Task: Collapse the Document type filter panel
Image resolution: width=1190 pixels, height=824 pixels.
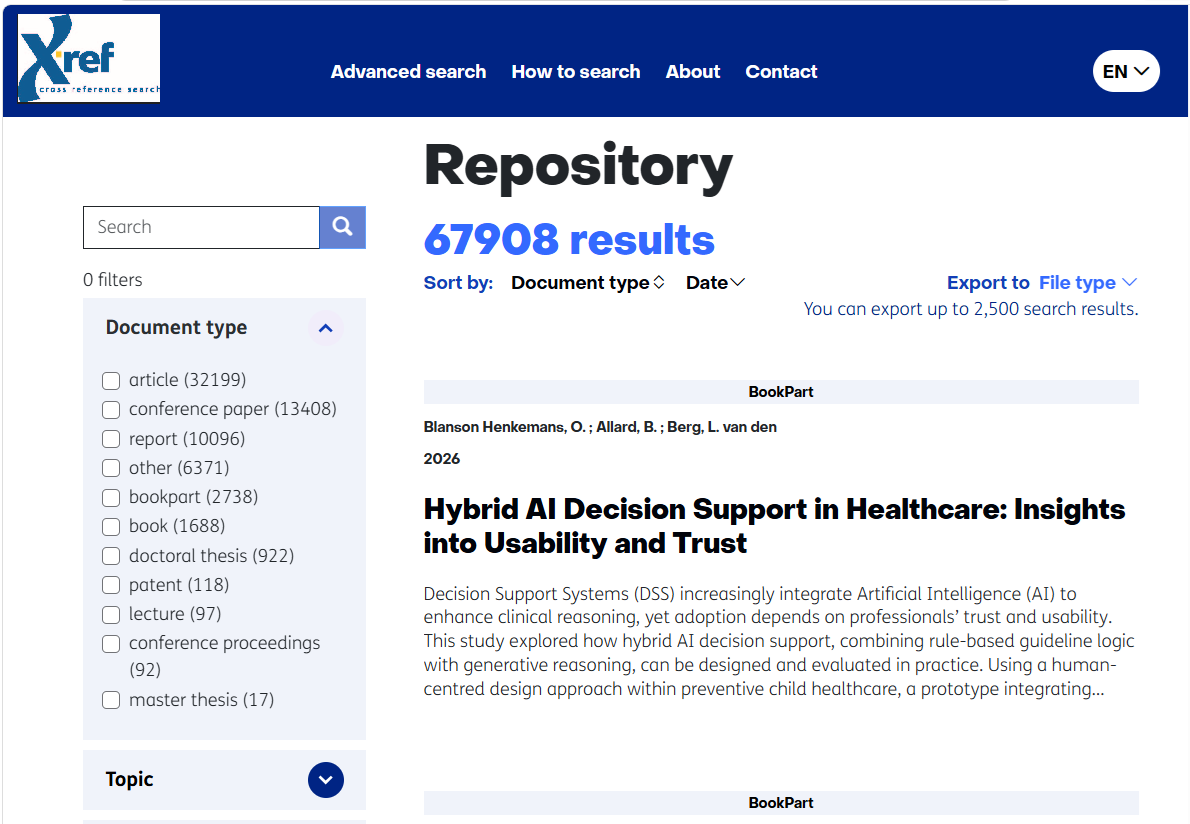Action: pyautogui.click(x=326, y=328)
